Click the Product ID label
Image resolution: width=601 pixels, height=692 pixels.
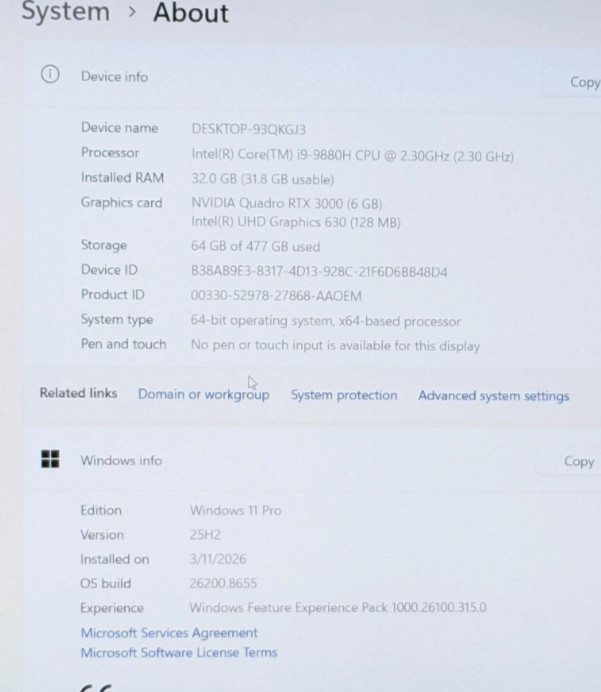pos(113,294)
